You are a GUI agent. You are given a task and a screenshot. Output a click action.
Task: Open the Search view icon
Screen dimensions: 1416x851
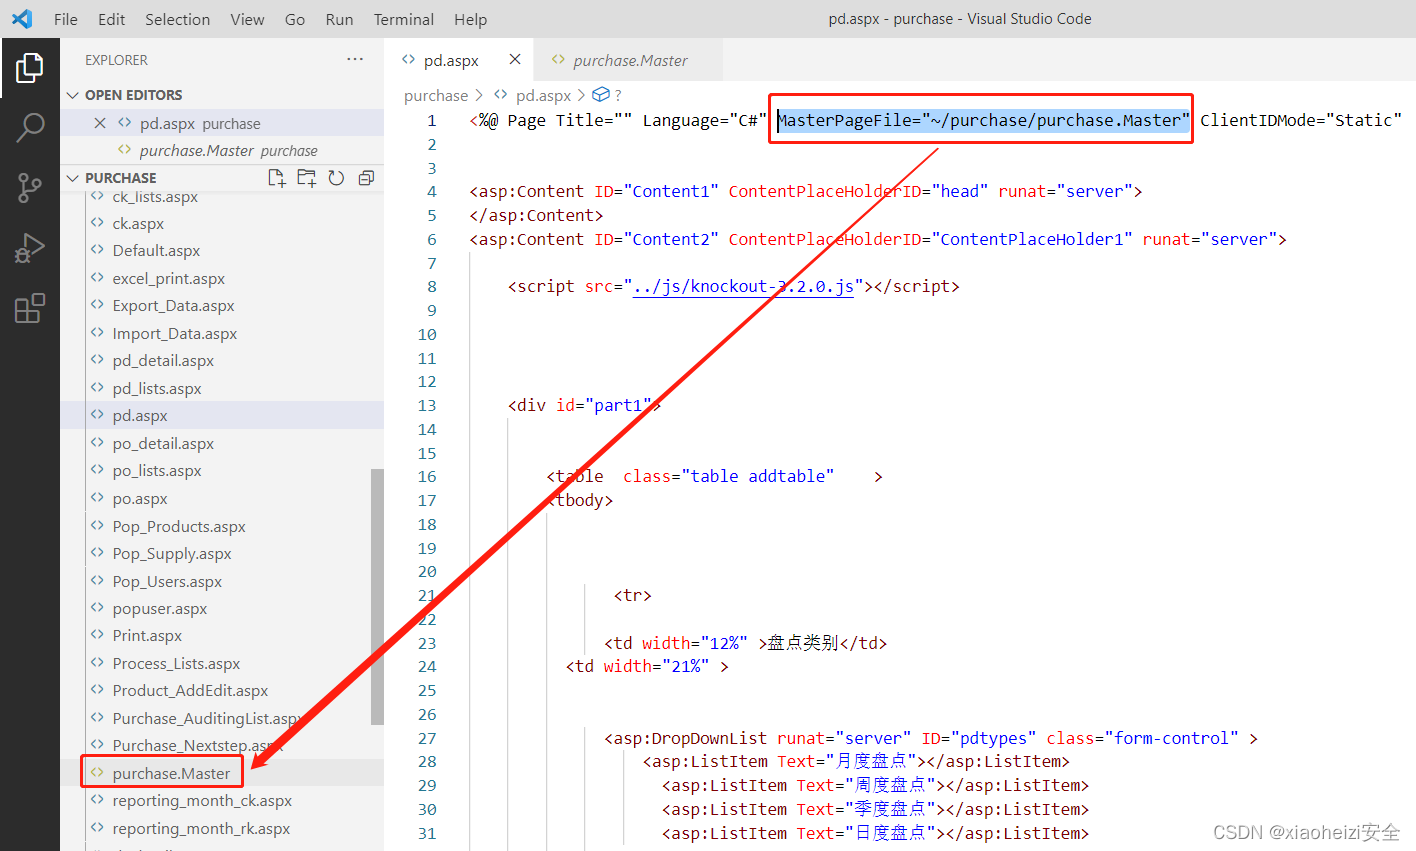click(x=30, y=127)
